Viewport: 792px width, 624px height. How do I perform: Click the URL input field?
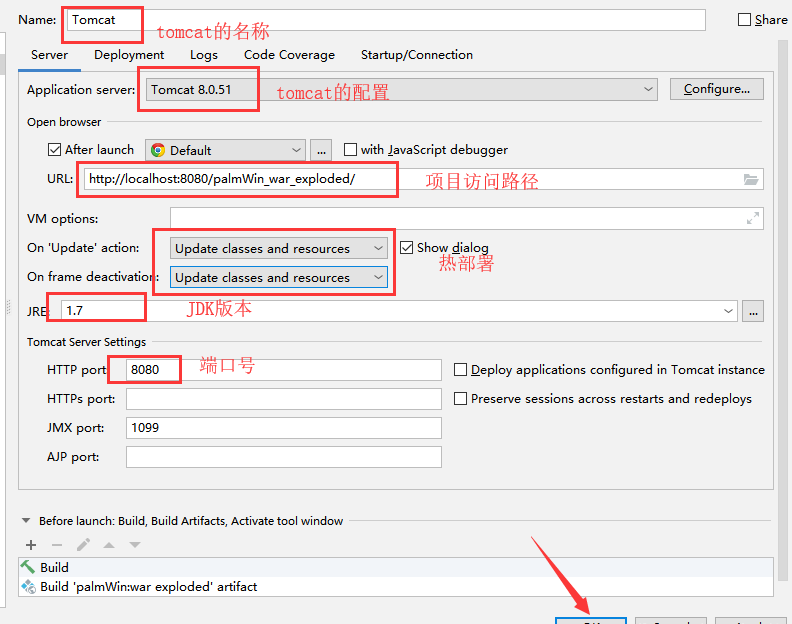click(423, 179)
